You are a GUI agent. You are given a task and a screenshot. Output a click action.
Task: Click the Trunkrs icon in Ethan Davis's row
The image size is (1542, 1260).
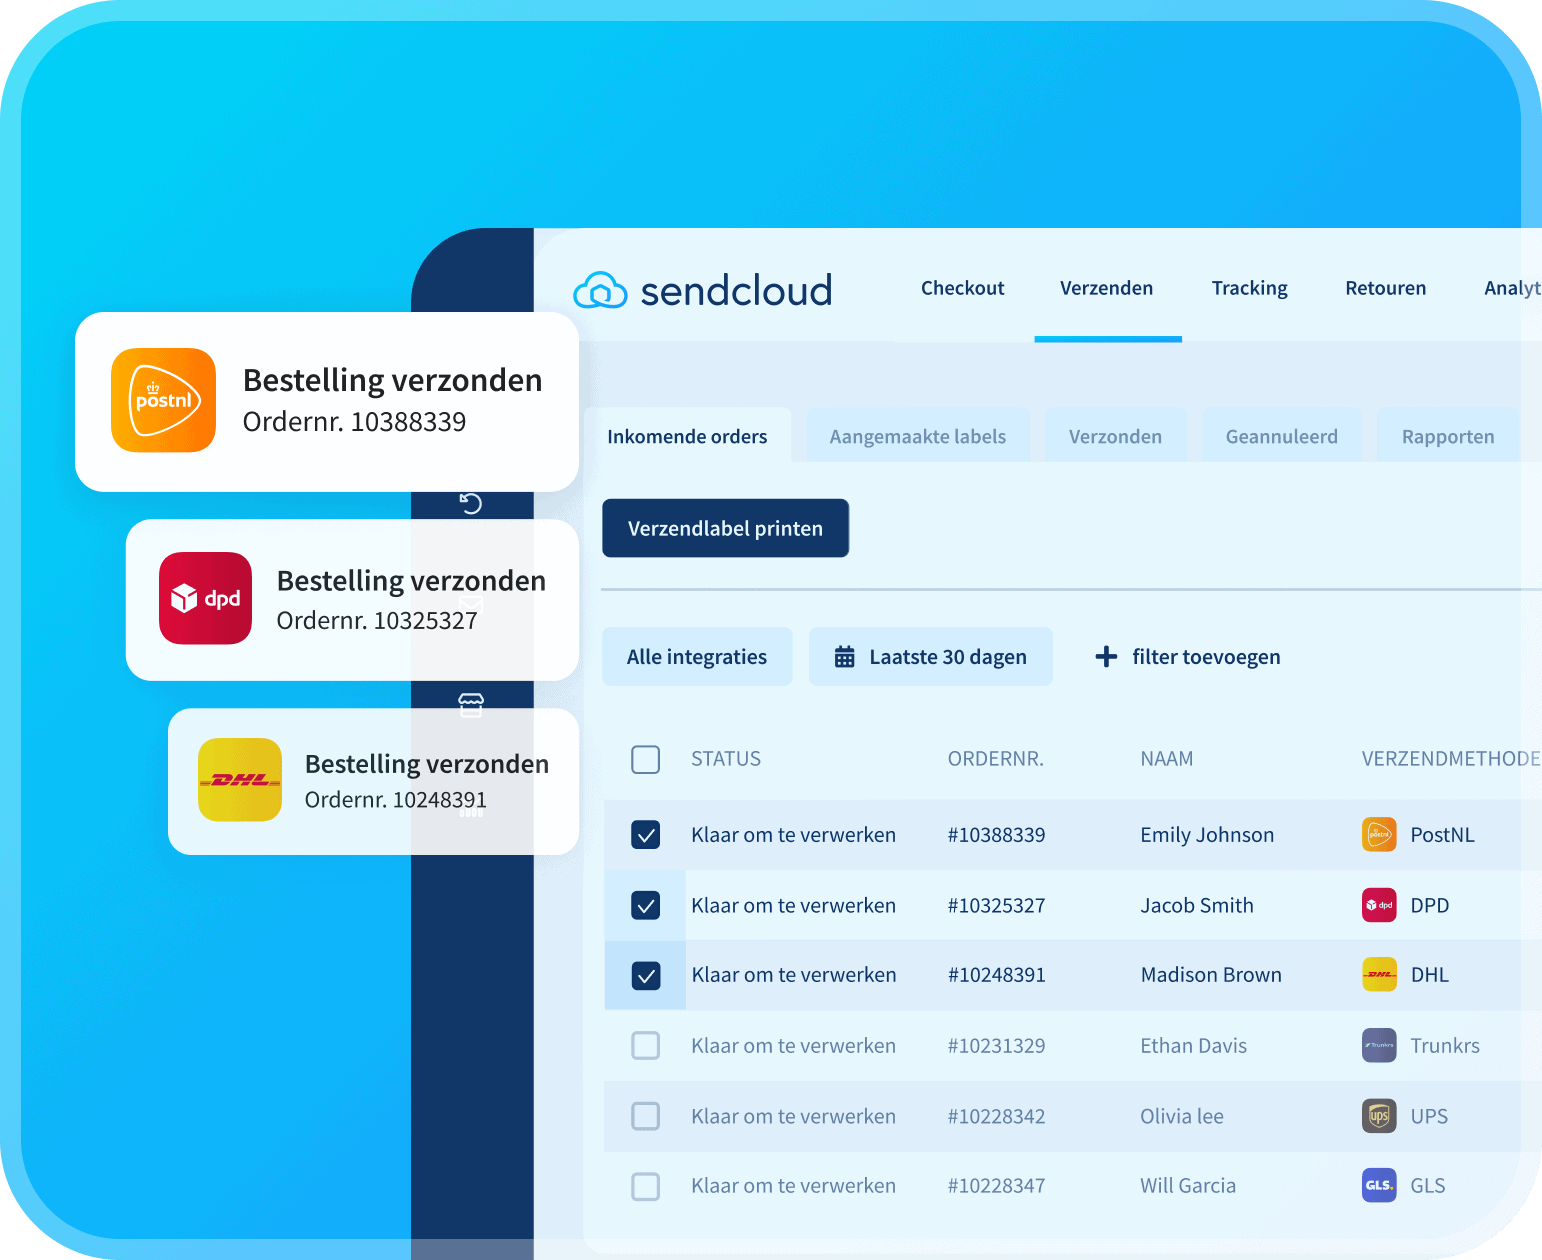coord(1379,1045)
